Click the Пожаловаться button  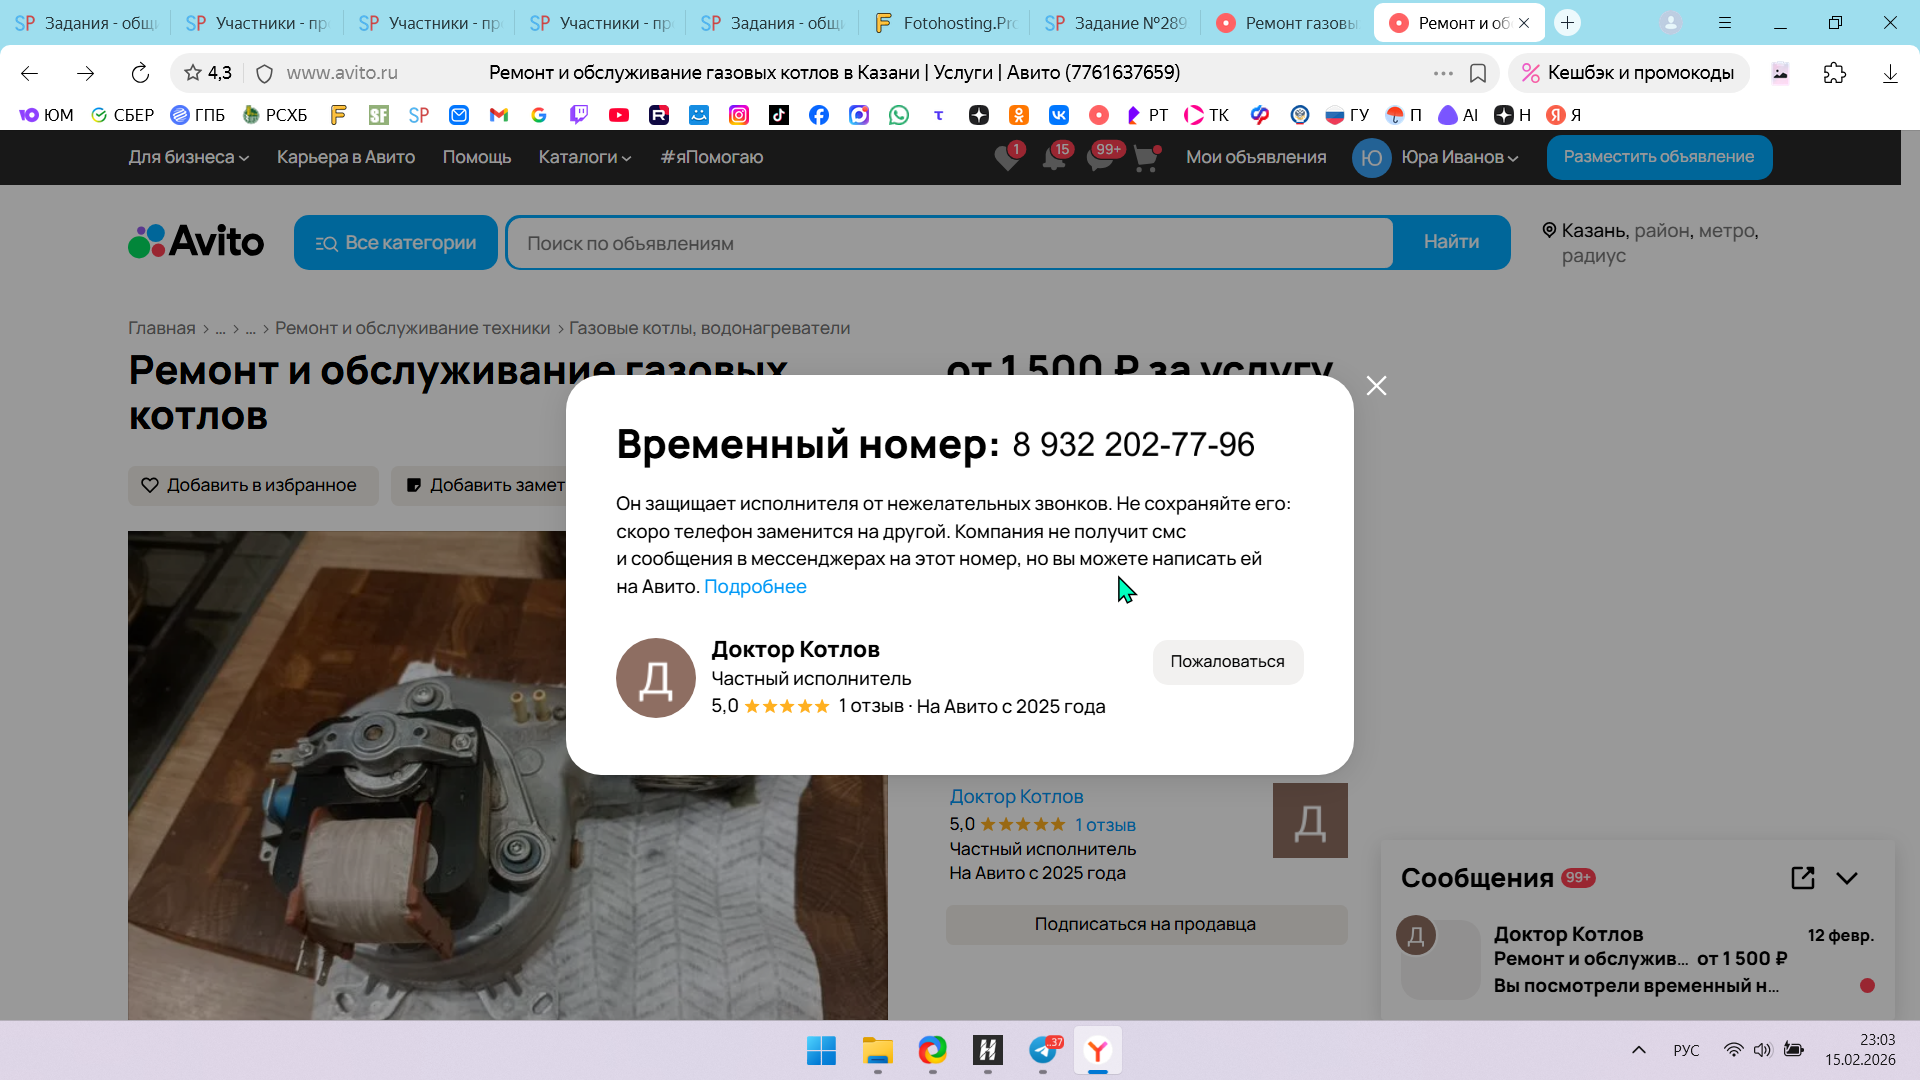1227,662
